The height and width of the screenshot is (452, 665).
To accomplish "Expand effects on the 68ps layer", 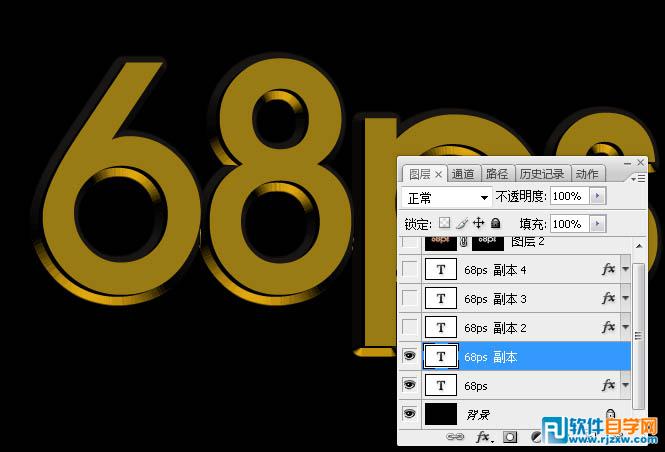I will point(626,385).
